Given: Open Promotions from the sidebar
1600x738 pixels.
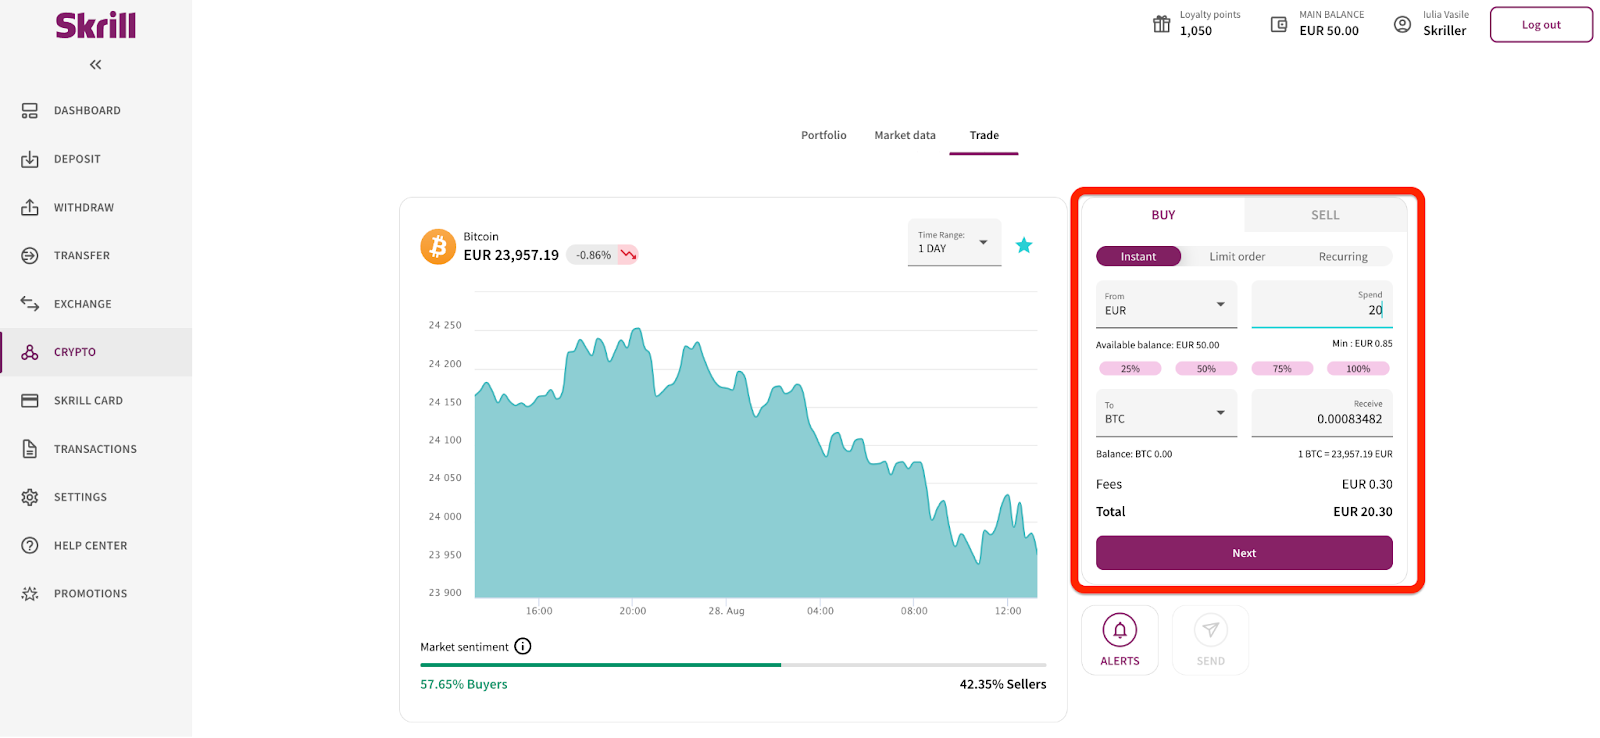Looking at the screenshot, I should (x=96, y=594).
